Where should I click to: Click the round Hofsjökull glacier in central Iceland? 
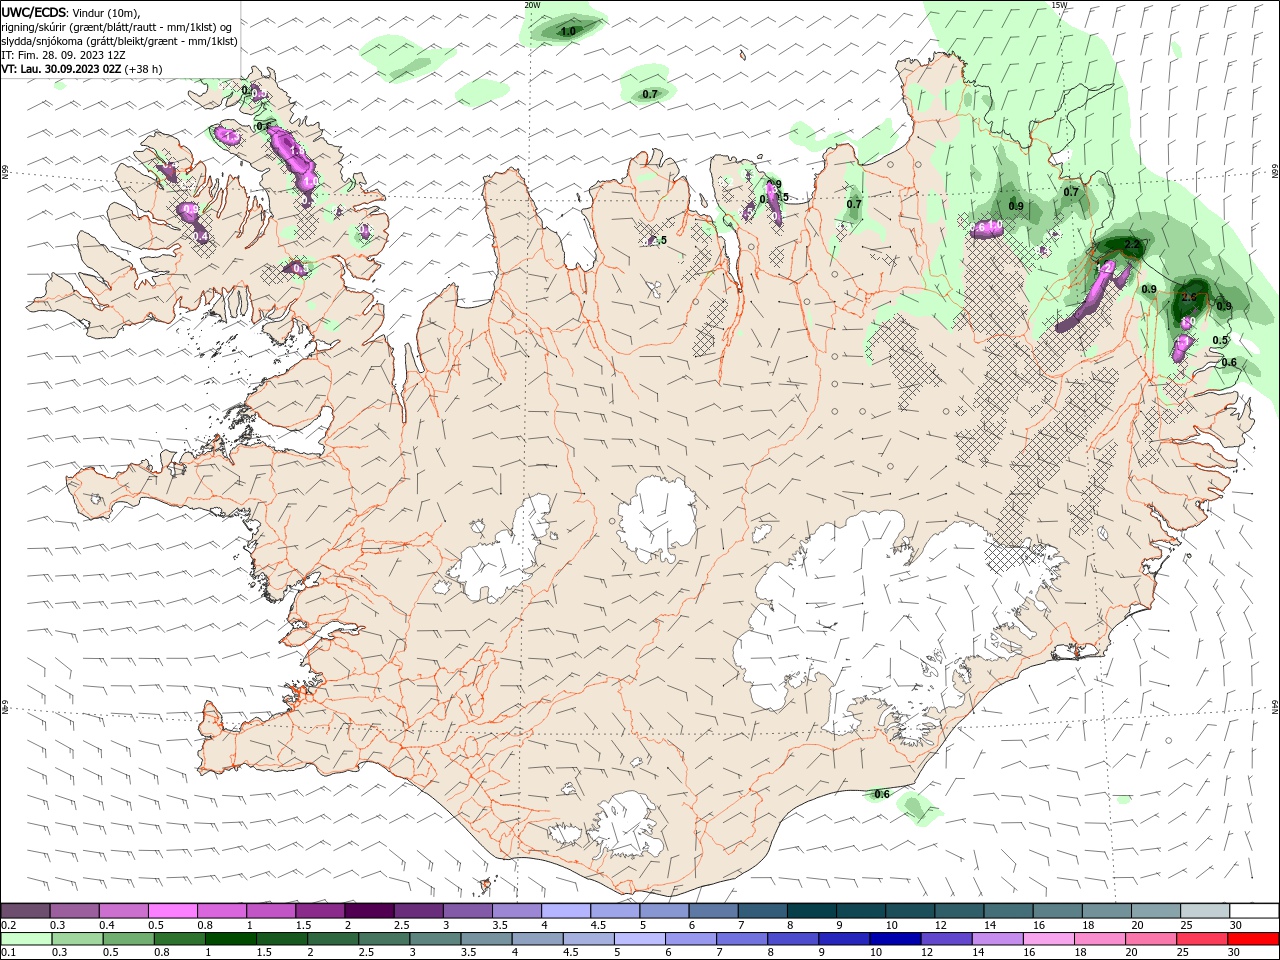click(x=657, y=519)
